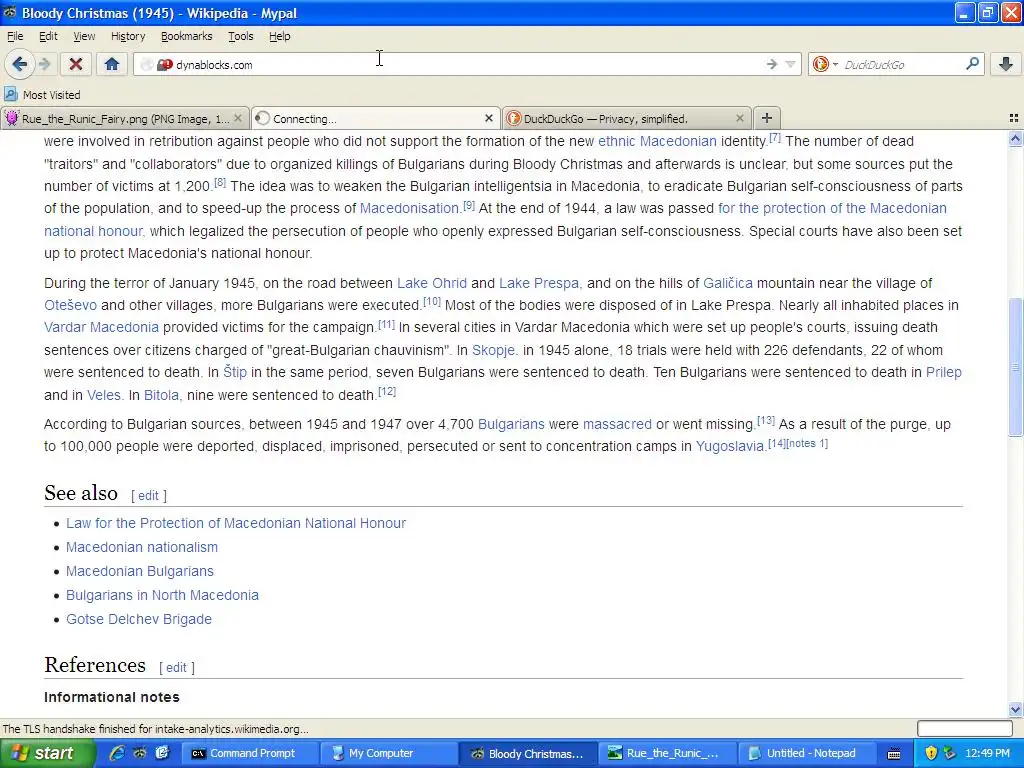Click the [notes 1] reference

pos(807,443)
